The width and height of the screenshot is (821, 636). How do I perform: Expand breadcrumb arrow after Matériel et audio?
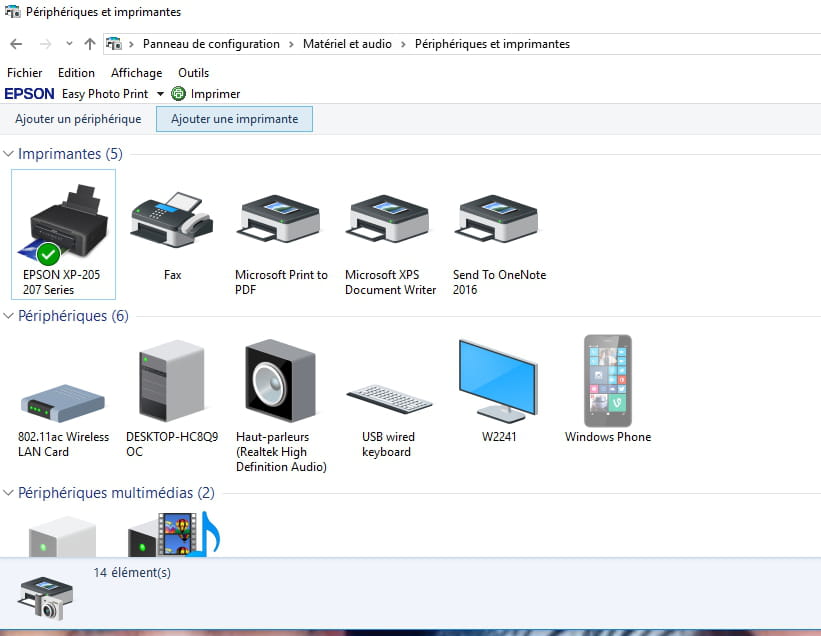tap(403, 44)
